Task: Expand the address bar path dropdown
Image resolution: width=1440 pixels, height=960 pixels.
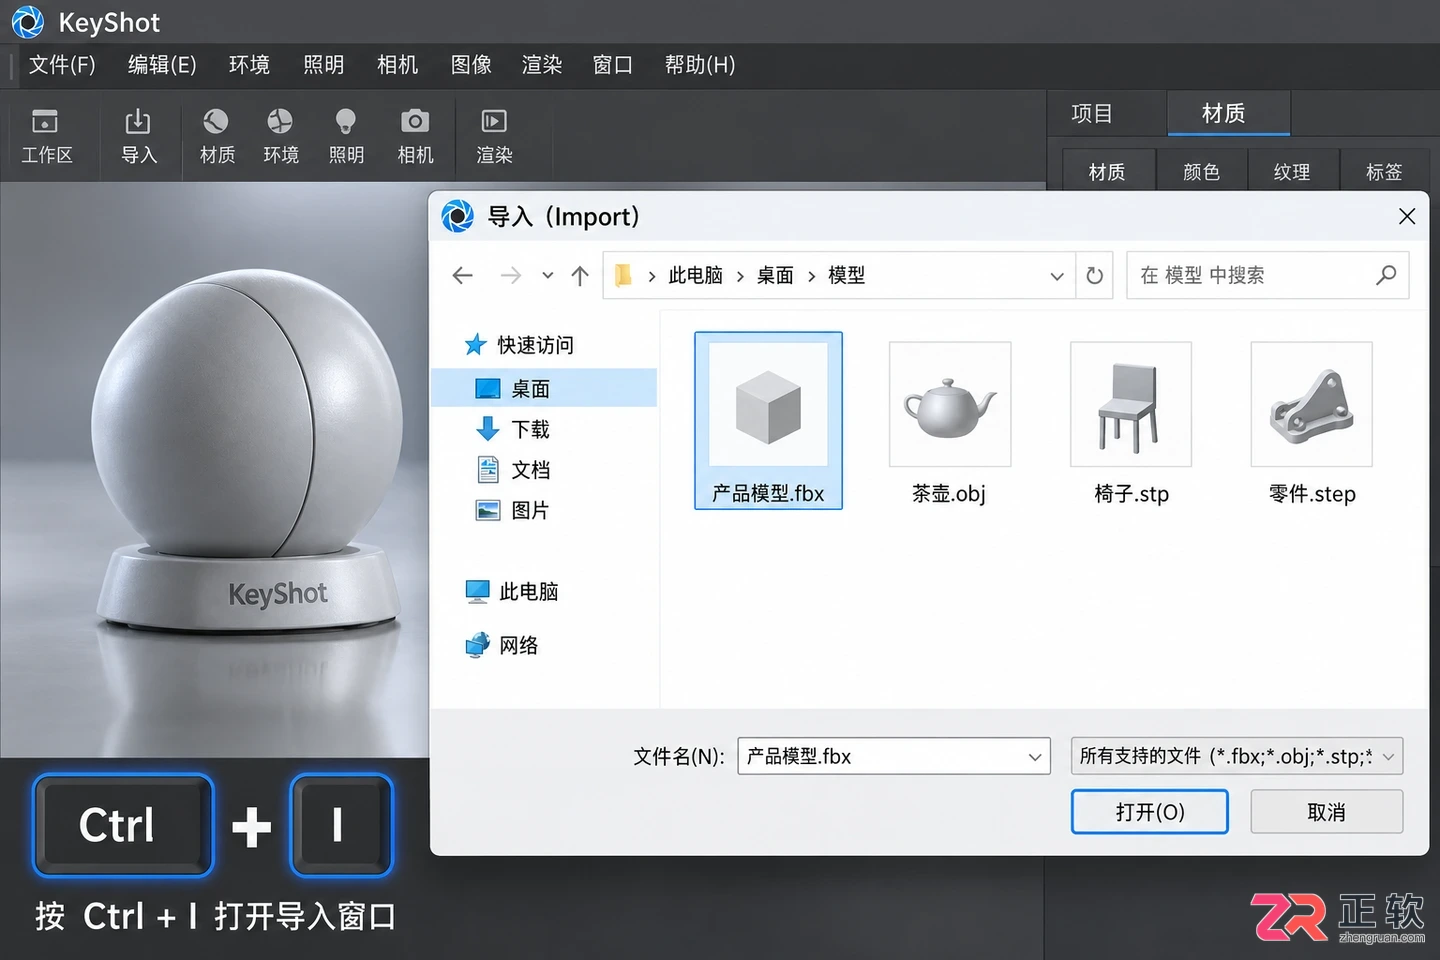Action: 1057,276
